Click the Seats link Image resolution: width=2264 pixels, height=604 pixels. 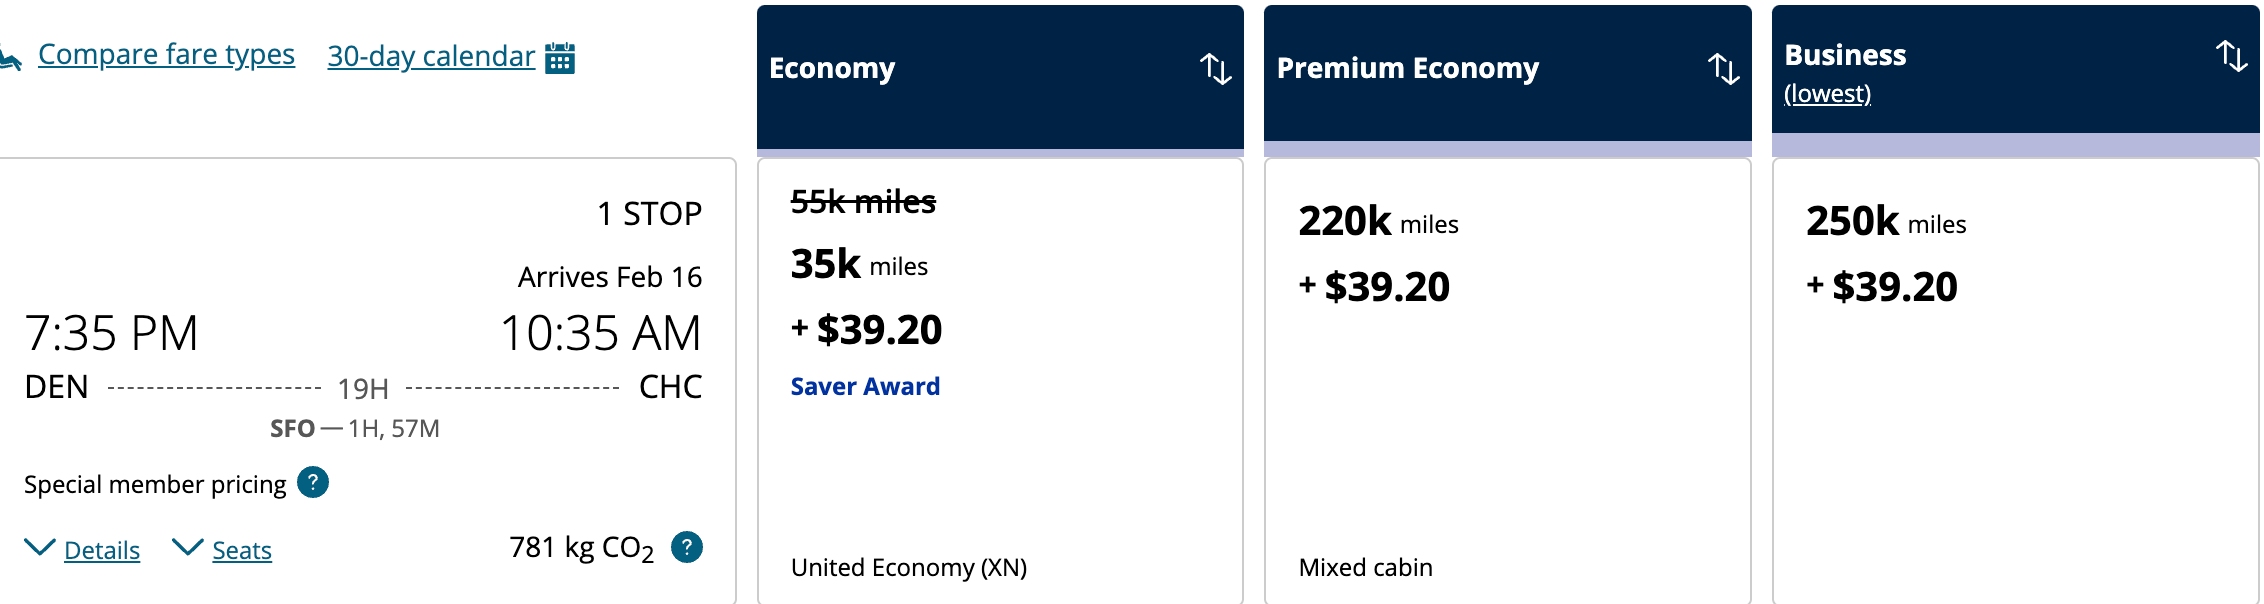(x=242, y=550)
